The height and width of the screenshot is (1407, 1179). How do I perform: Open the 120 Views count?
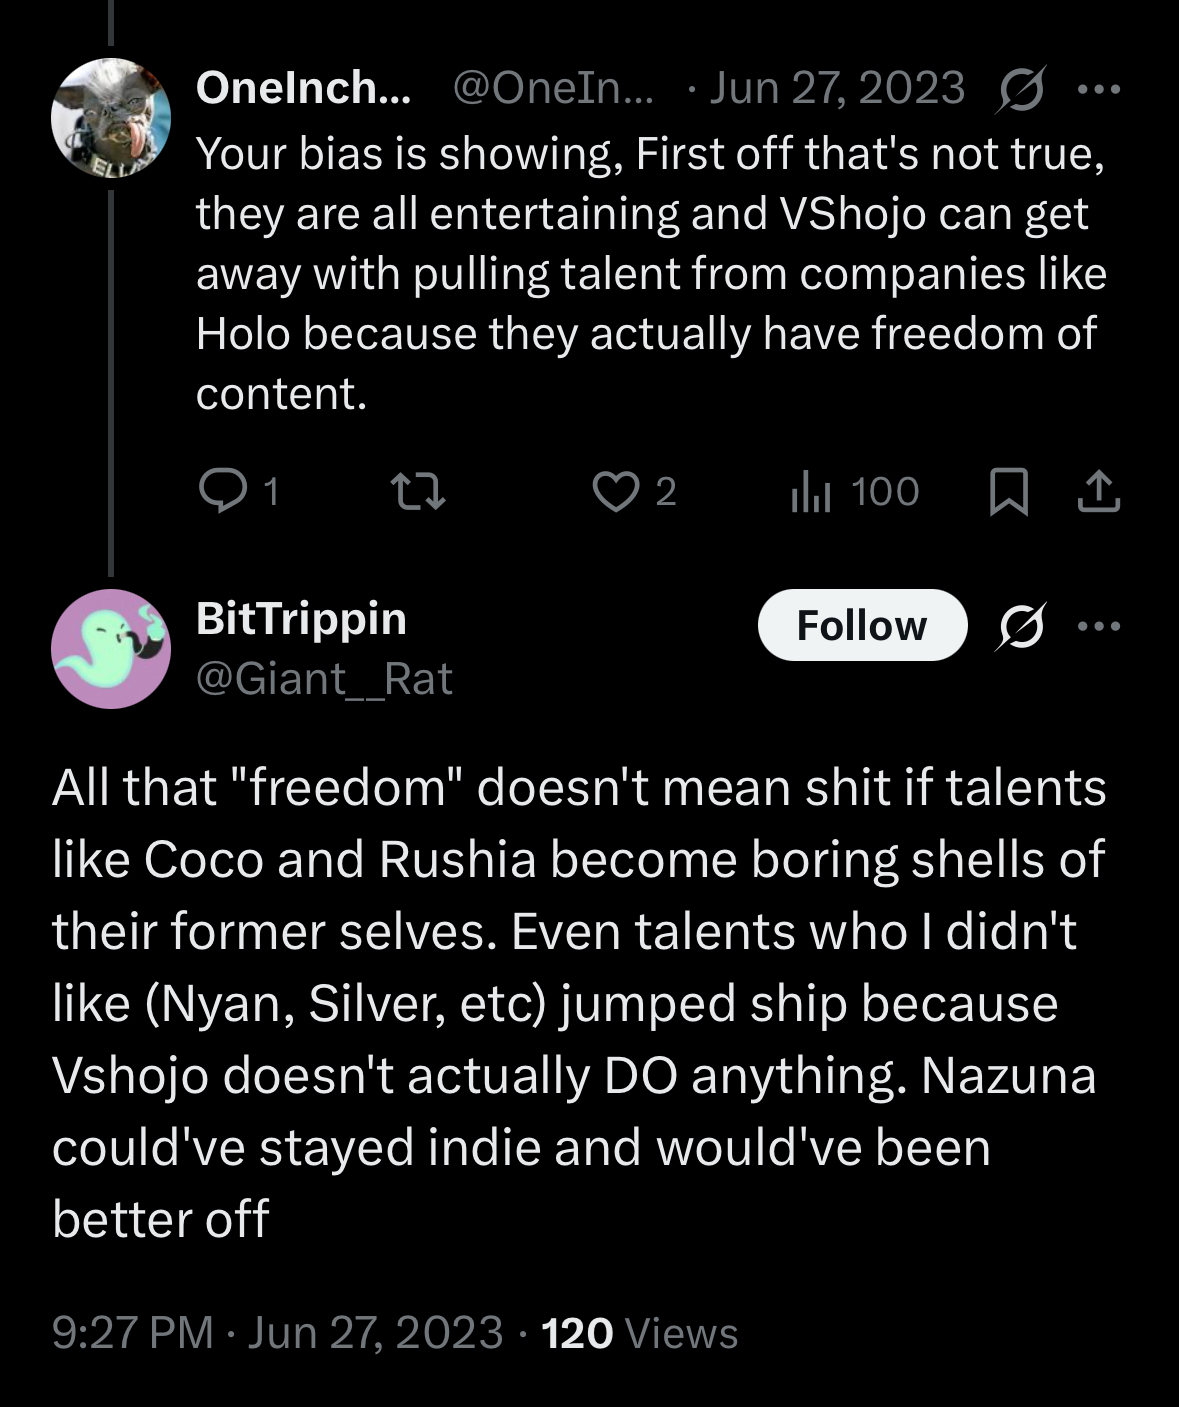point(639,1333)
